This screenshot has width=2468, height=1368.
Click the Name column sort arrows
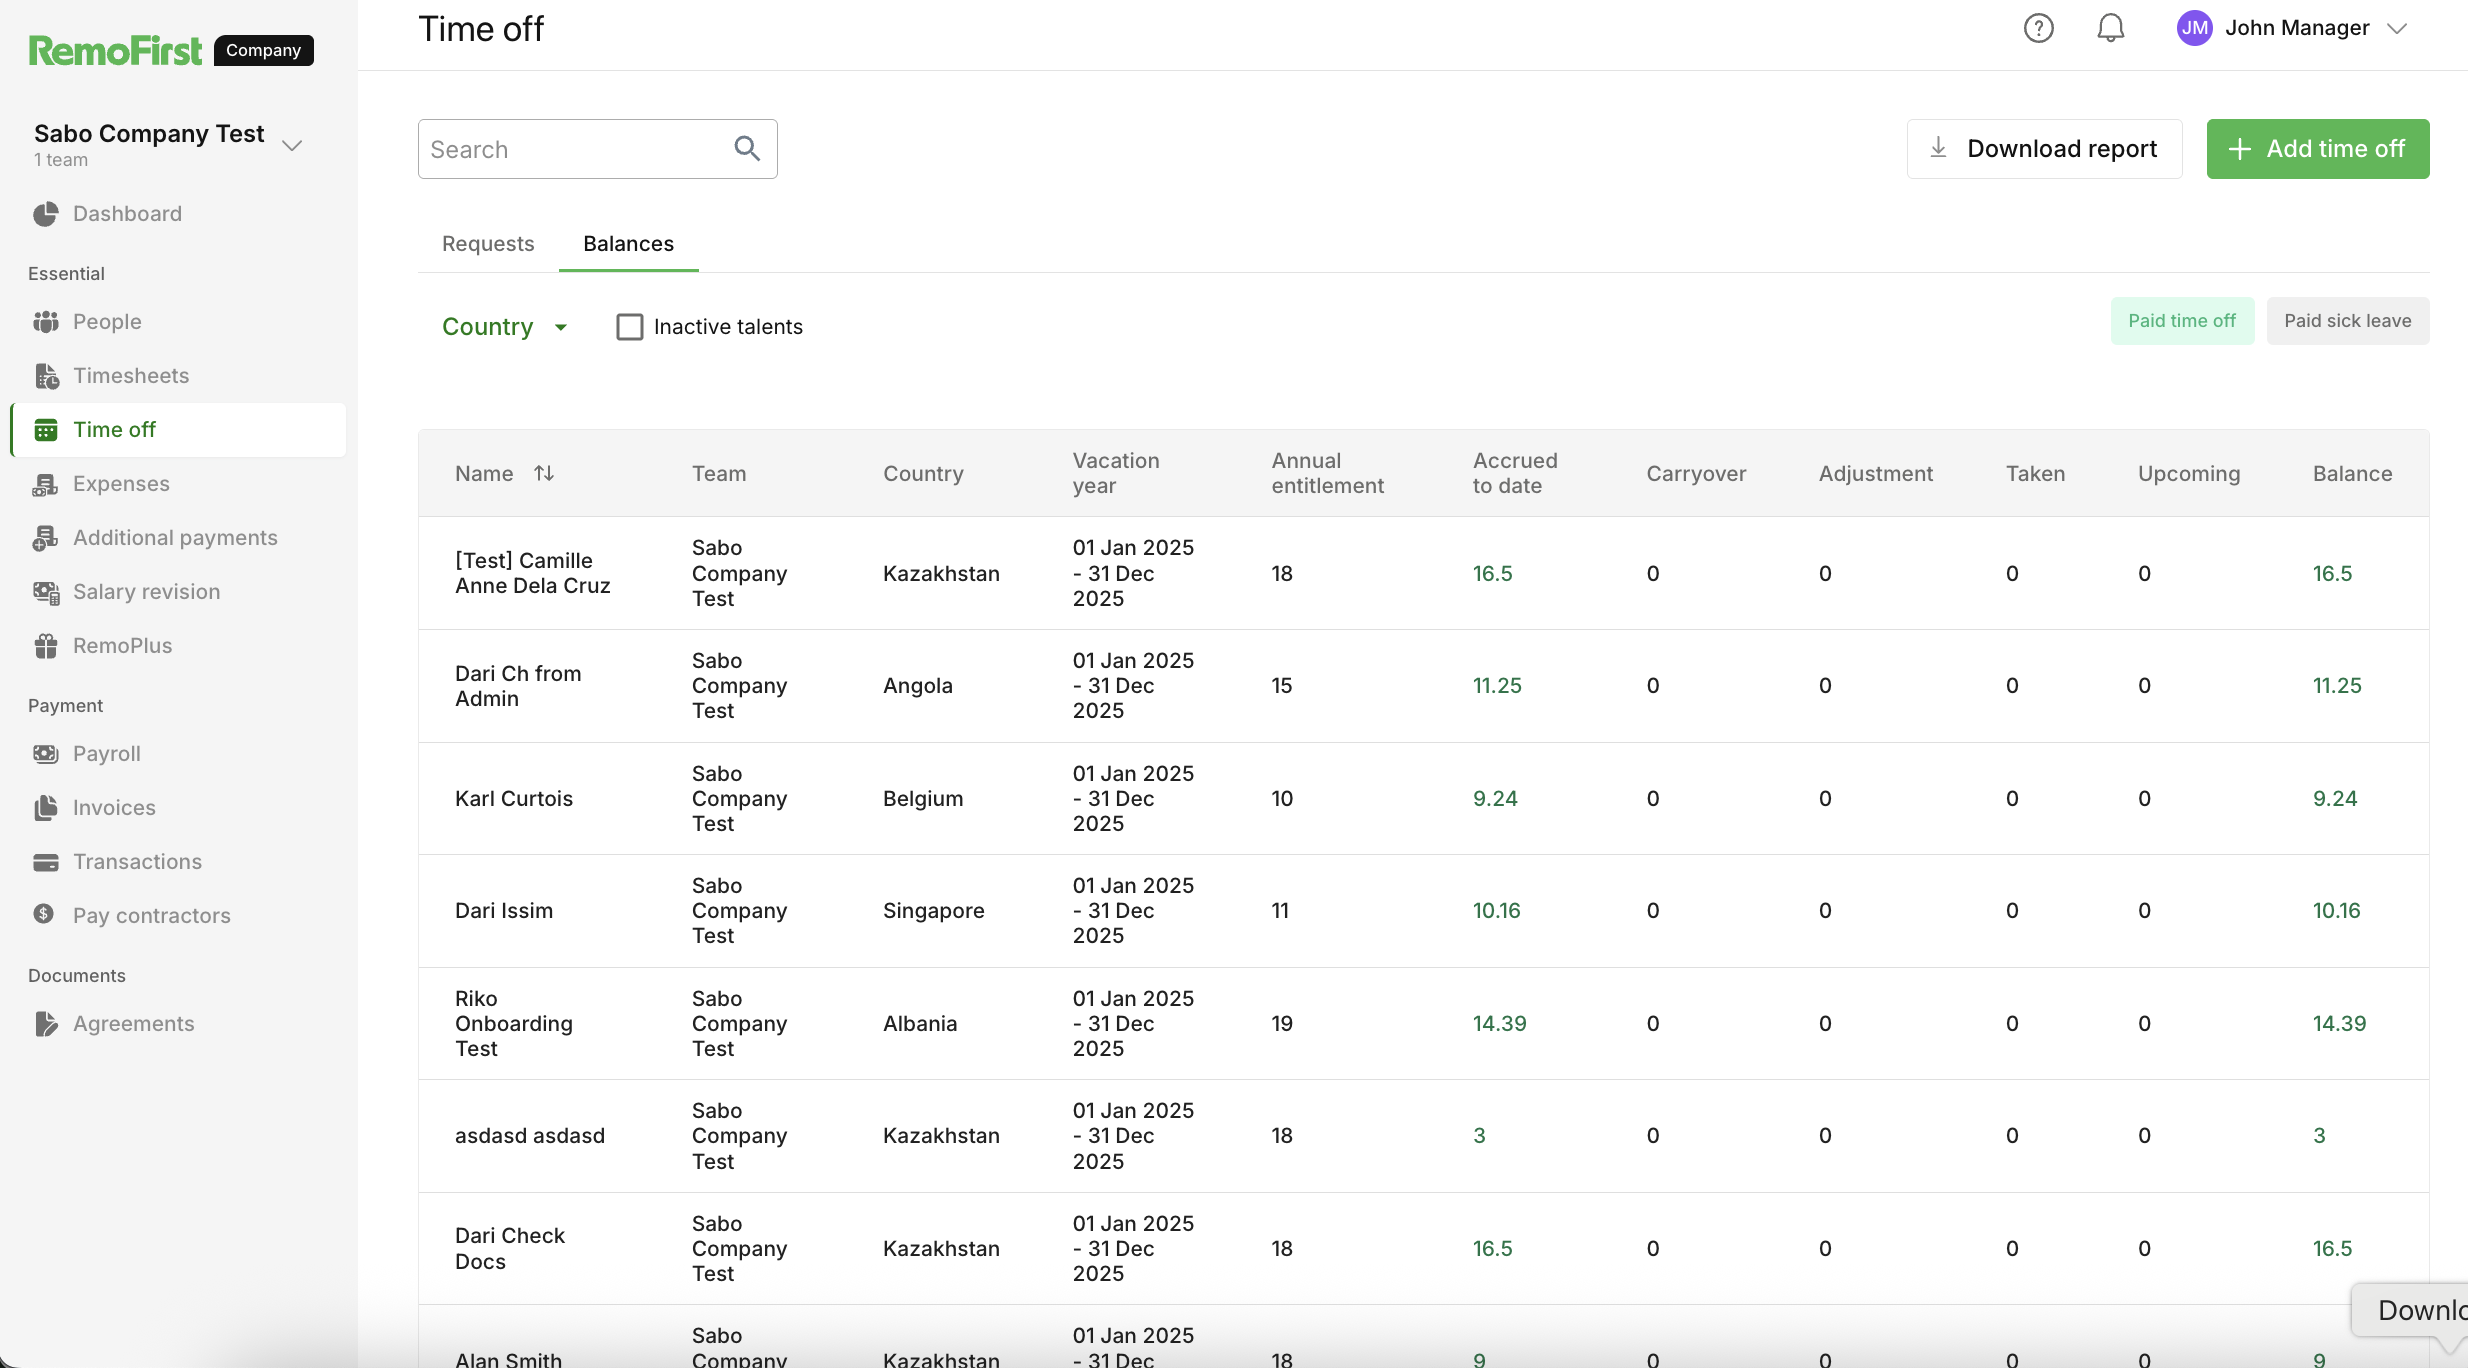click(544, 473)
